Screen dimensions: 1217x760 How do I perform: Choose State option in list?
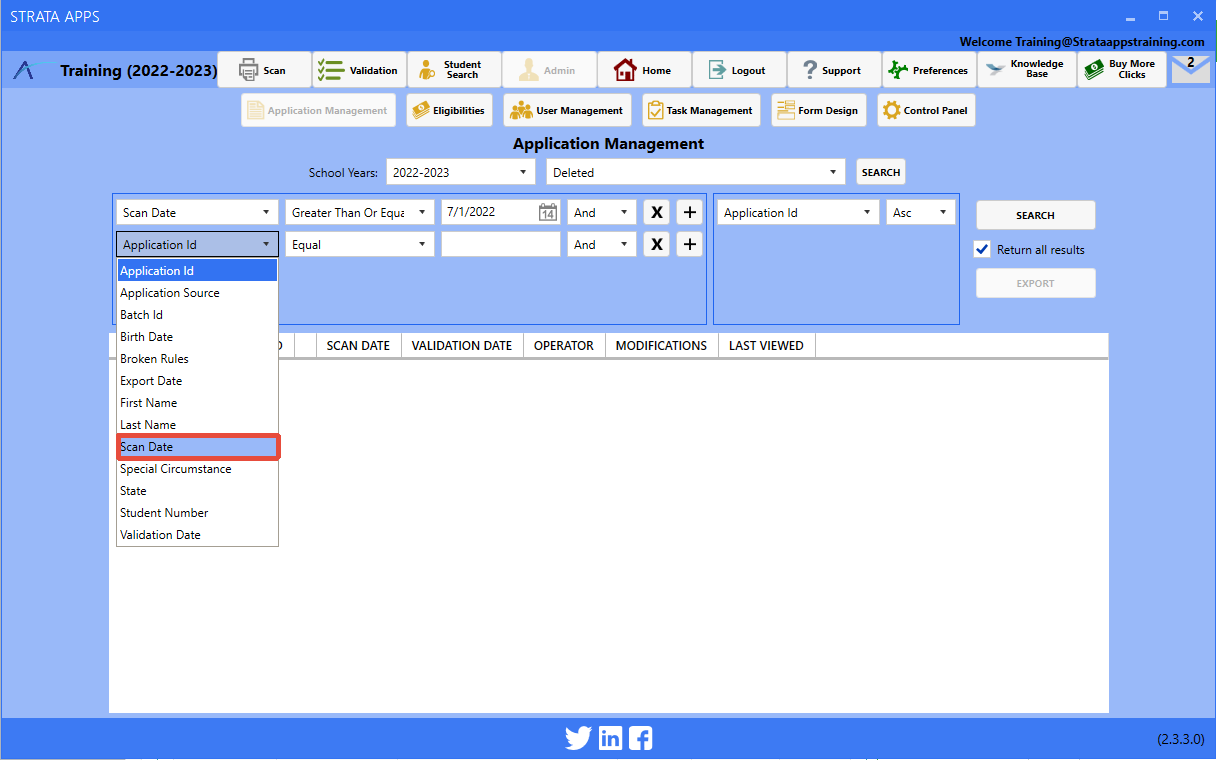197,490
